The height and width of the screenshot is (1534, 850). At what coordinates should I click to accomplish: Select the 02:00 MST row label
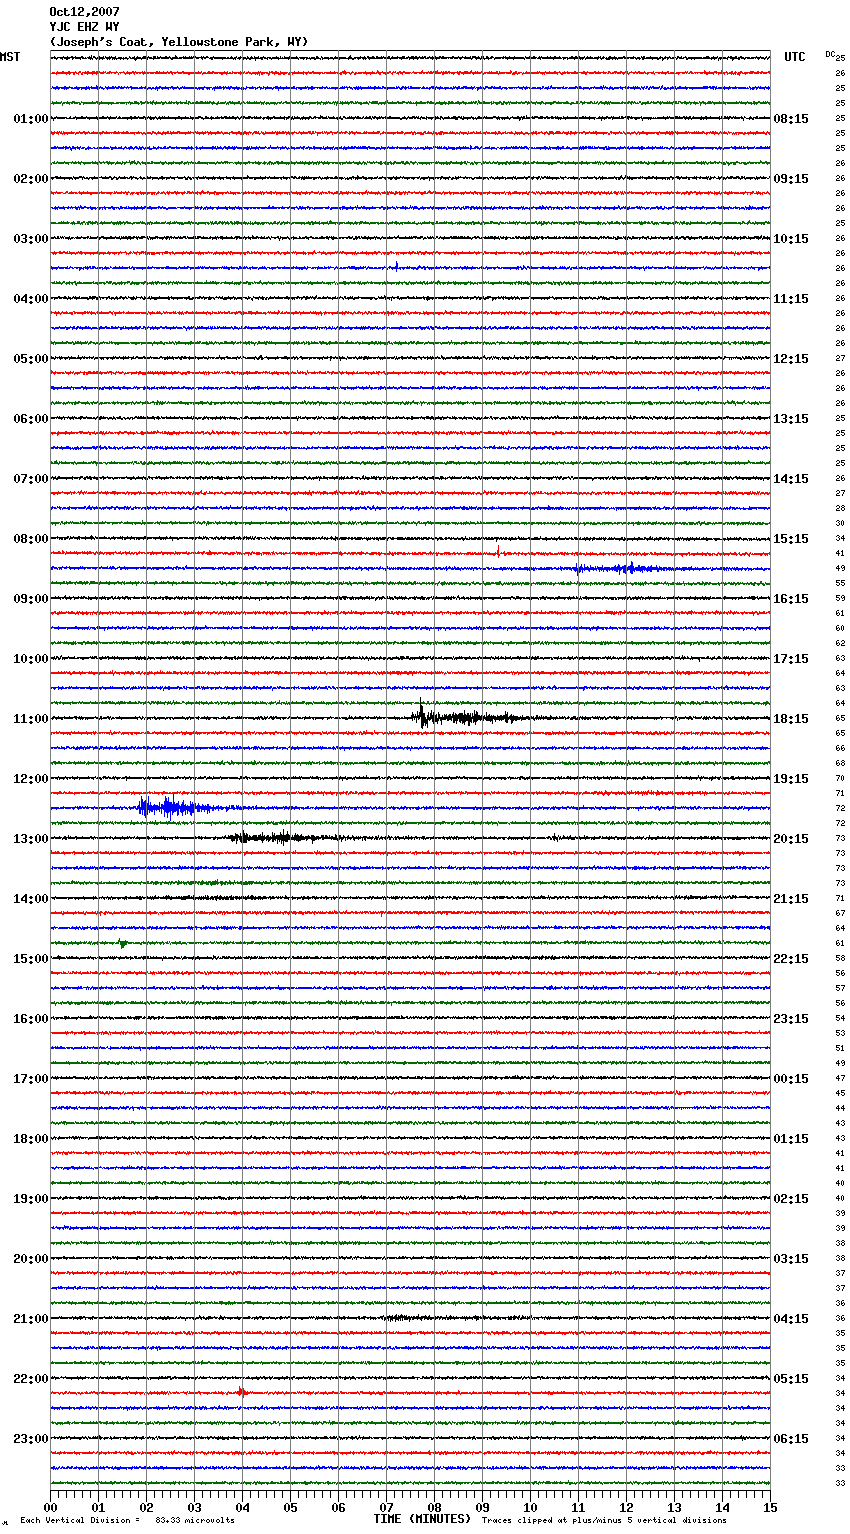point(31,179)
